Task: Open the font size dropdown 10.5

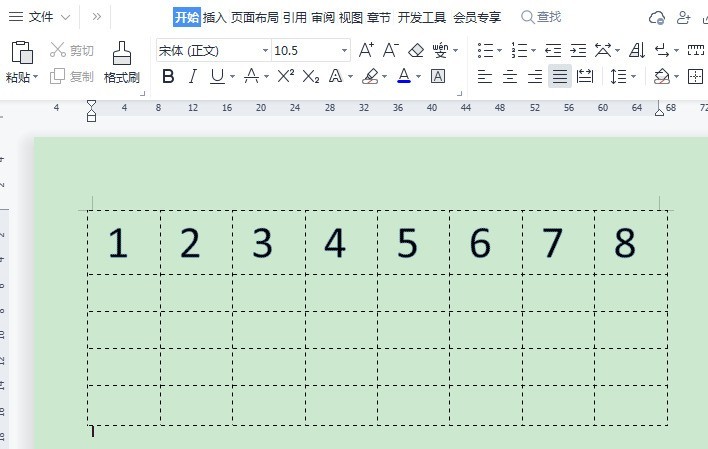Action: click(344, 51)
